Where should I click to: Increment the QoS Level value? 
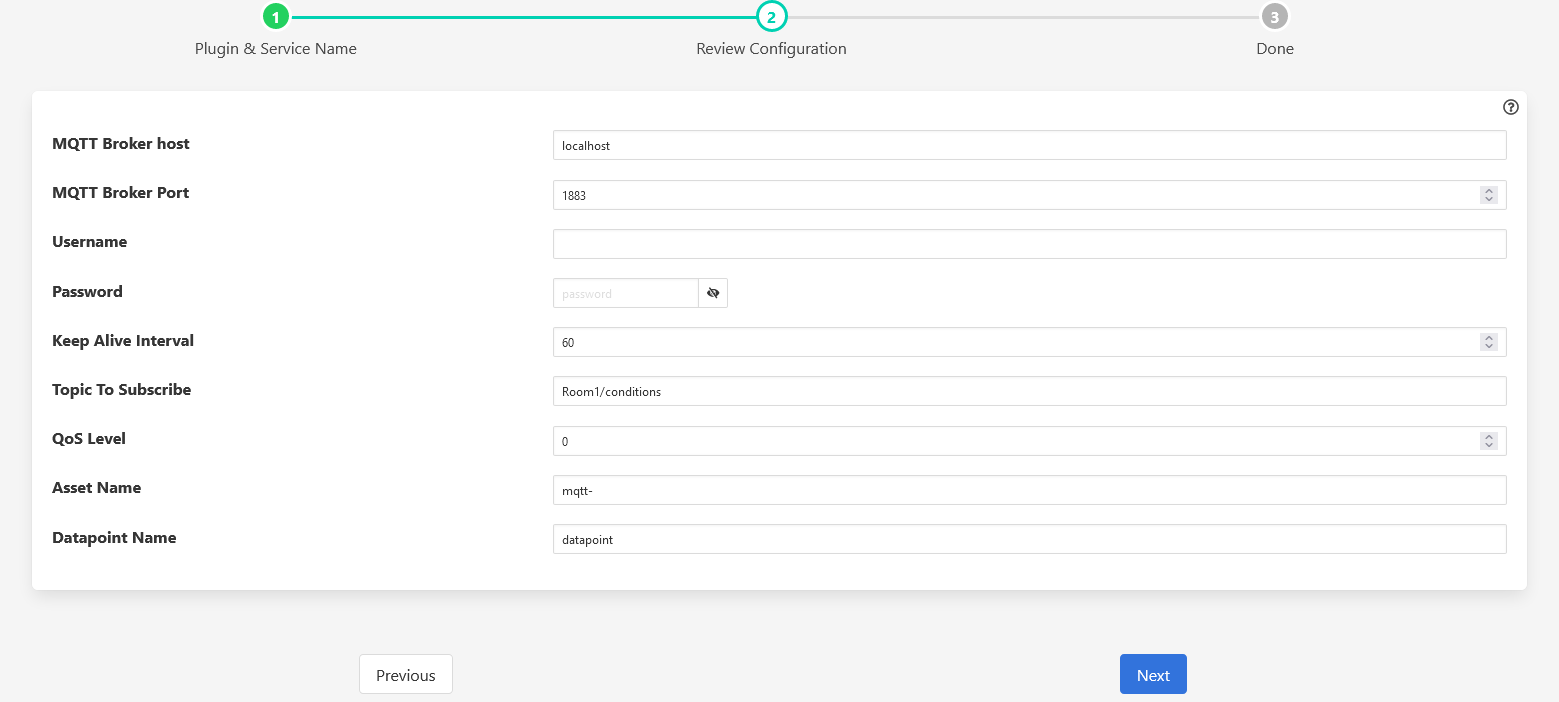pos(1489,437)
